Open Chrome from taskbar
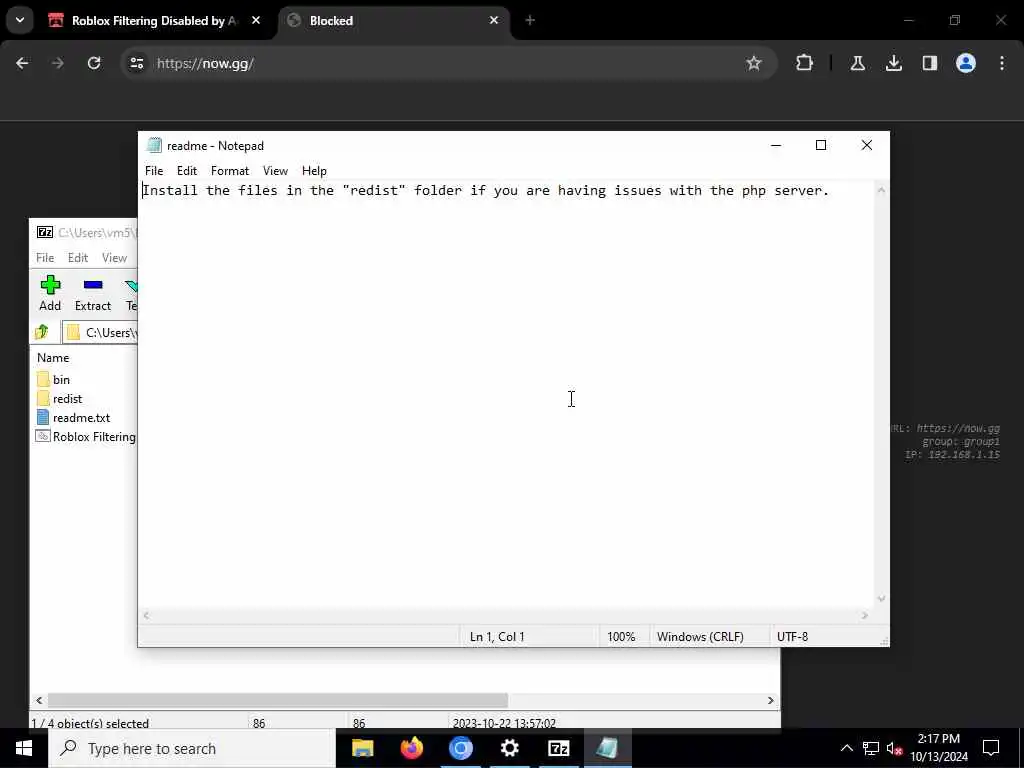 tap(460, 748)
